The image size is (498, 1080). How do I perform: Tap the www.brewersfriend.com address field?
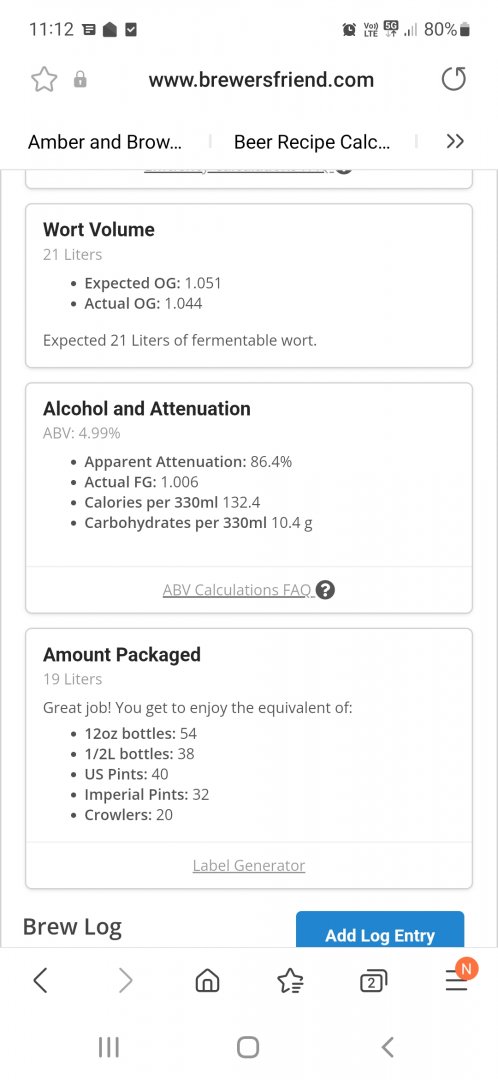(x=261, y=80)
